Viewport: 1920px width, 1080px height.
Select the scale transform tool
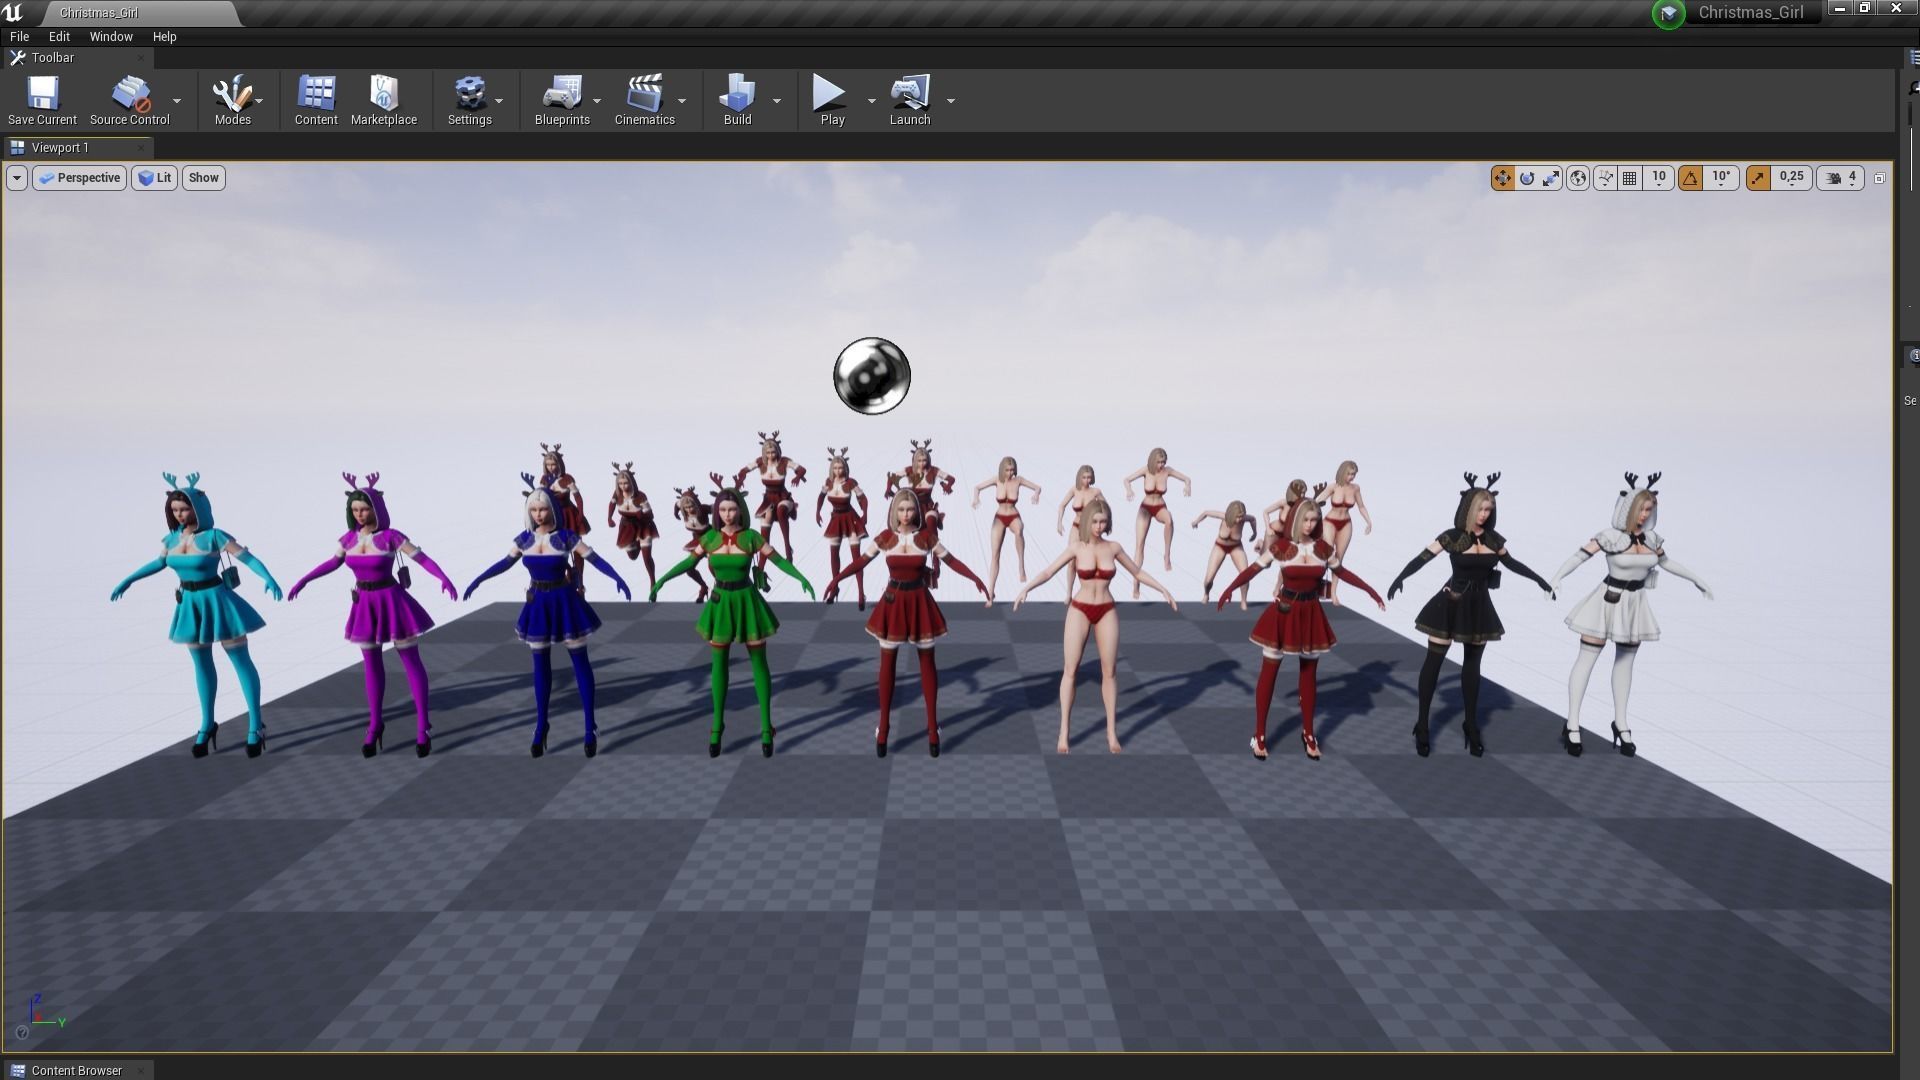tap(1551, 178)
